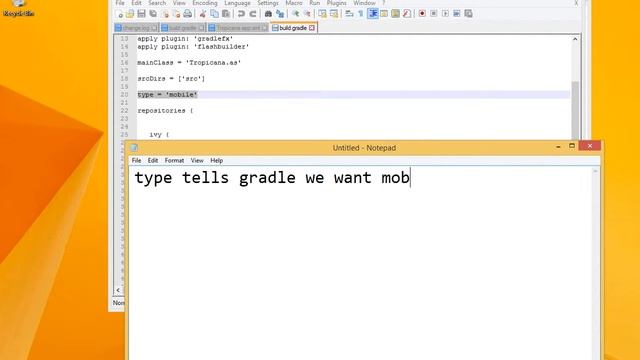Click the 'ivy {' code line
The width and height of the screenshot is (640, 360).
(159, 135)
